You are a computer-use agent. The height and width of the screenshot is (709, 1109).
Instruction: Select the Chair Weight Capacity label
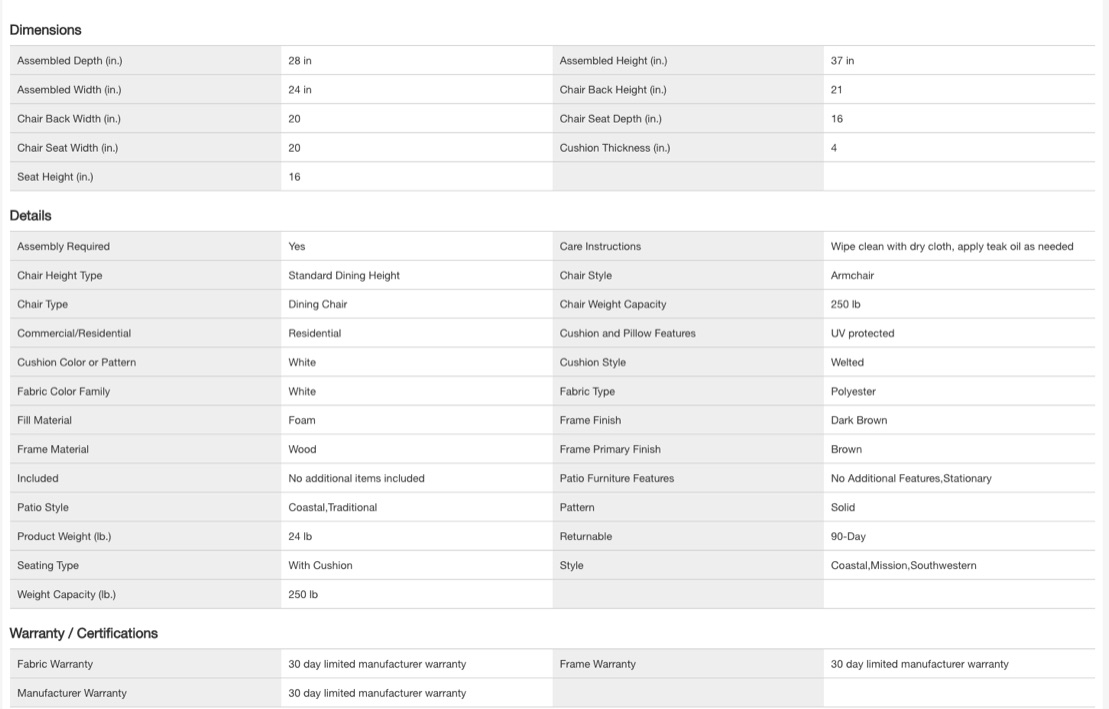pyautogui.click(x=612, y=304)
